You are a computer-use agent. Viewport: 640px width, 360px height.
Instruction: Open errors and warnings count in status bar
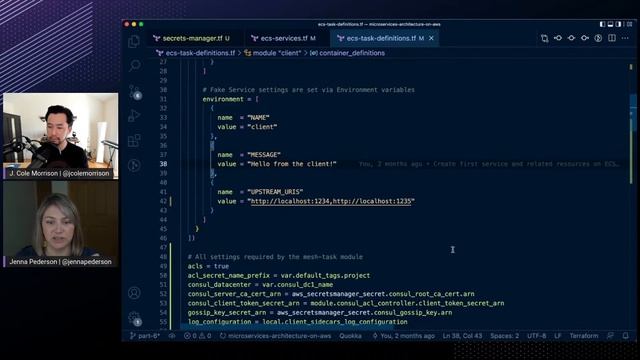pyautogui.click(x=198, y=336)
